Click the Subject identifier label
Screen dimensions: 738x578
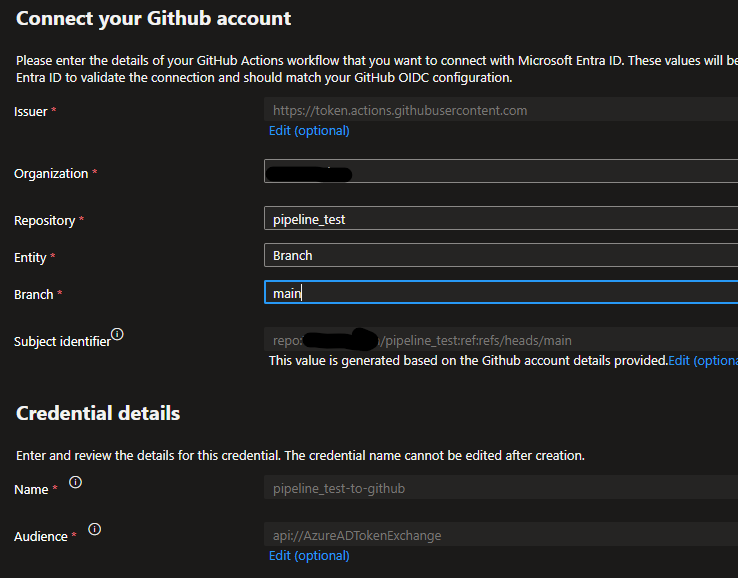coord(62,341)
